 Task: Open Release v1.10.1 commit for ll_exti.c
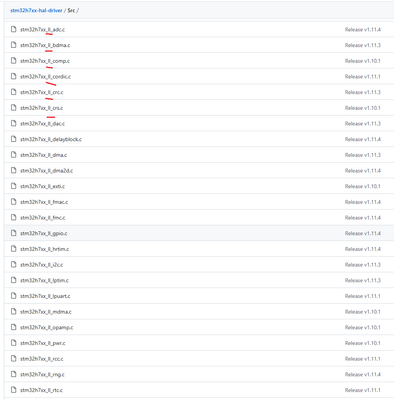tap(363, 186)
